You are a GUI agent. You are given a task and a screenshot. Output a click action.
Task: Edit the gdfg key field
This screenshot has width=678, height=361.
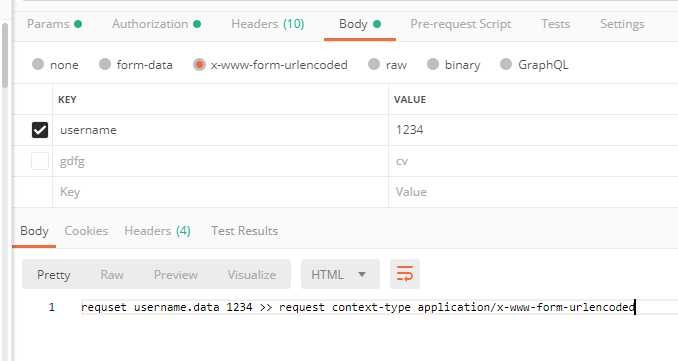[x=221, y=161]
